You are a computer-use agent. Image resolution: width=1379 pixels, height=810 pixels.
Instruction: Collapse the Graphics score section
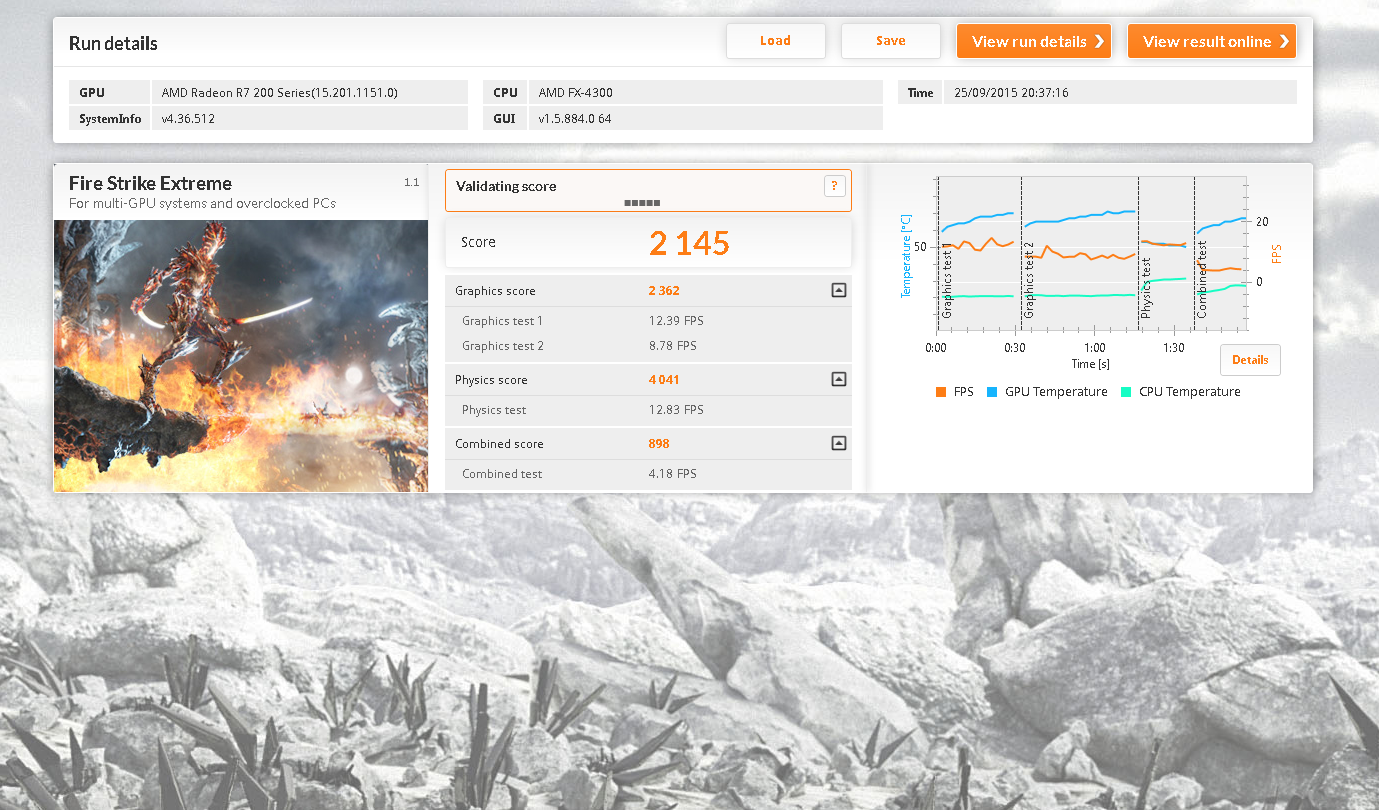tap(839, 290)
